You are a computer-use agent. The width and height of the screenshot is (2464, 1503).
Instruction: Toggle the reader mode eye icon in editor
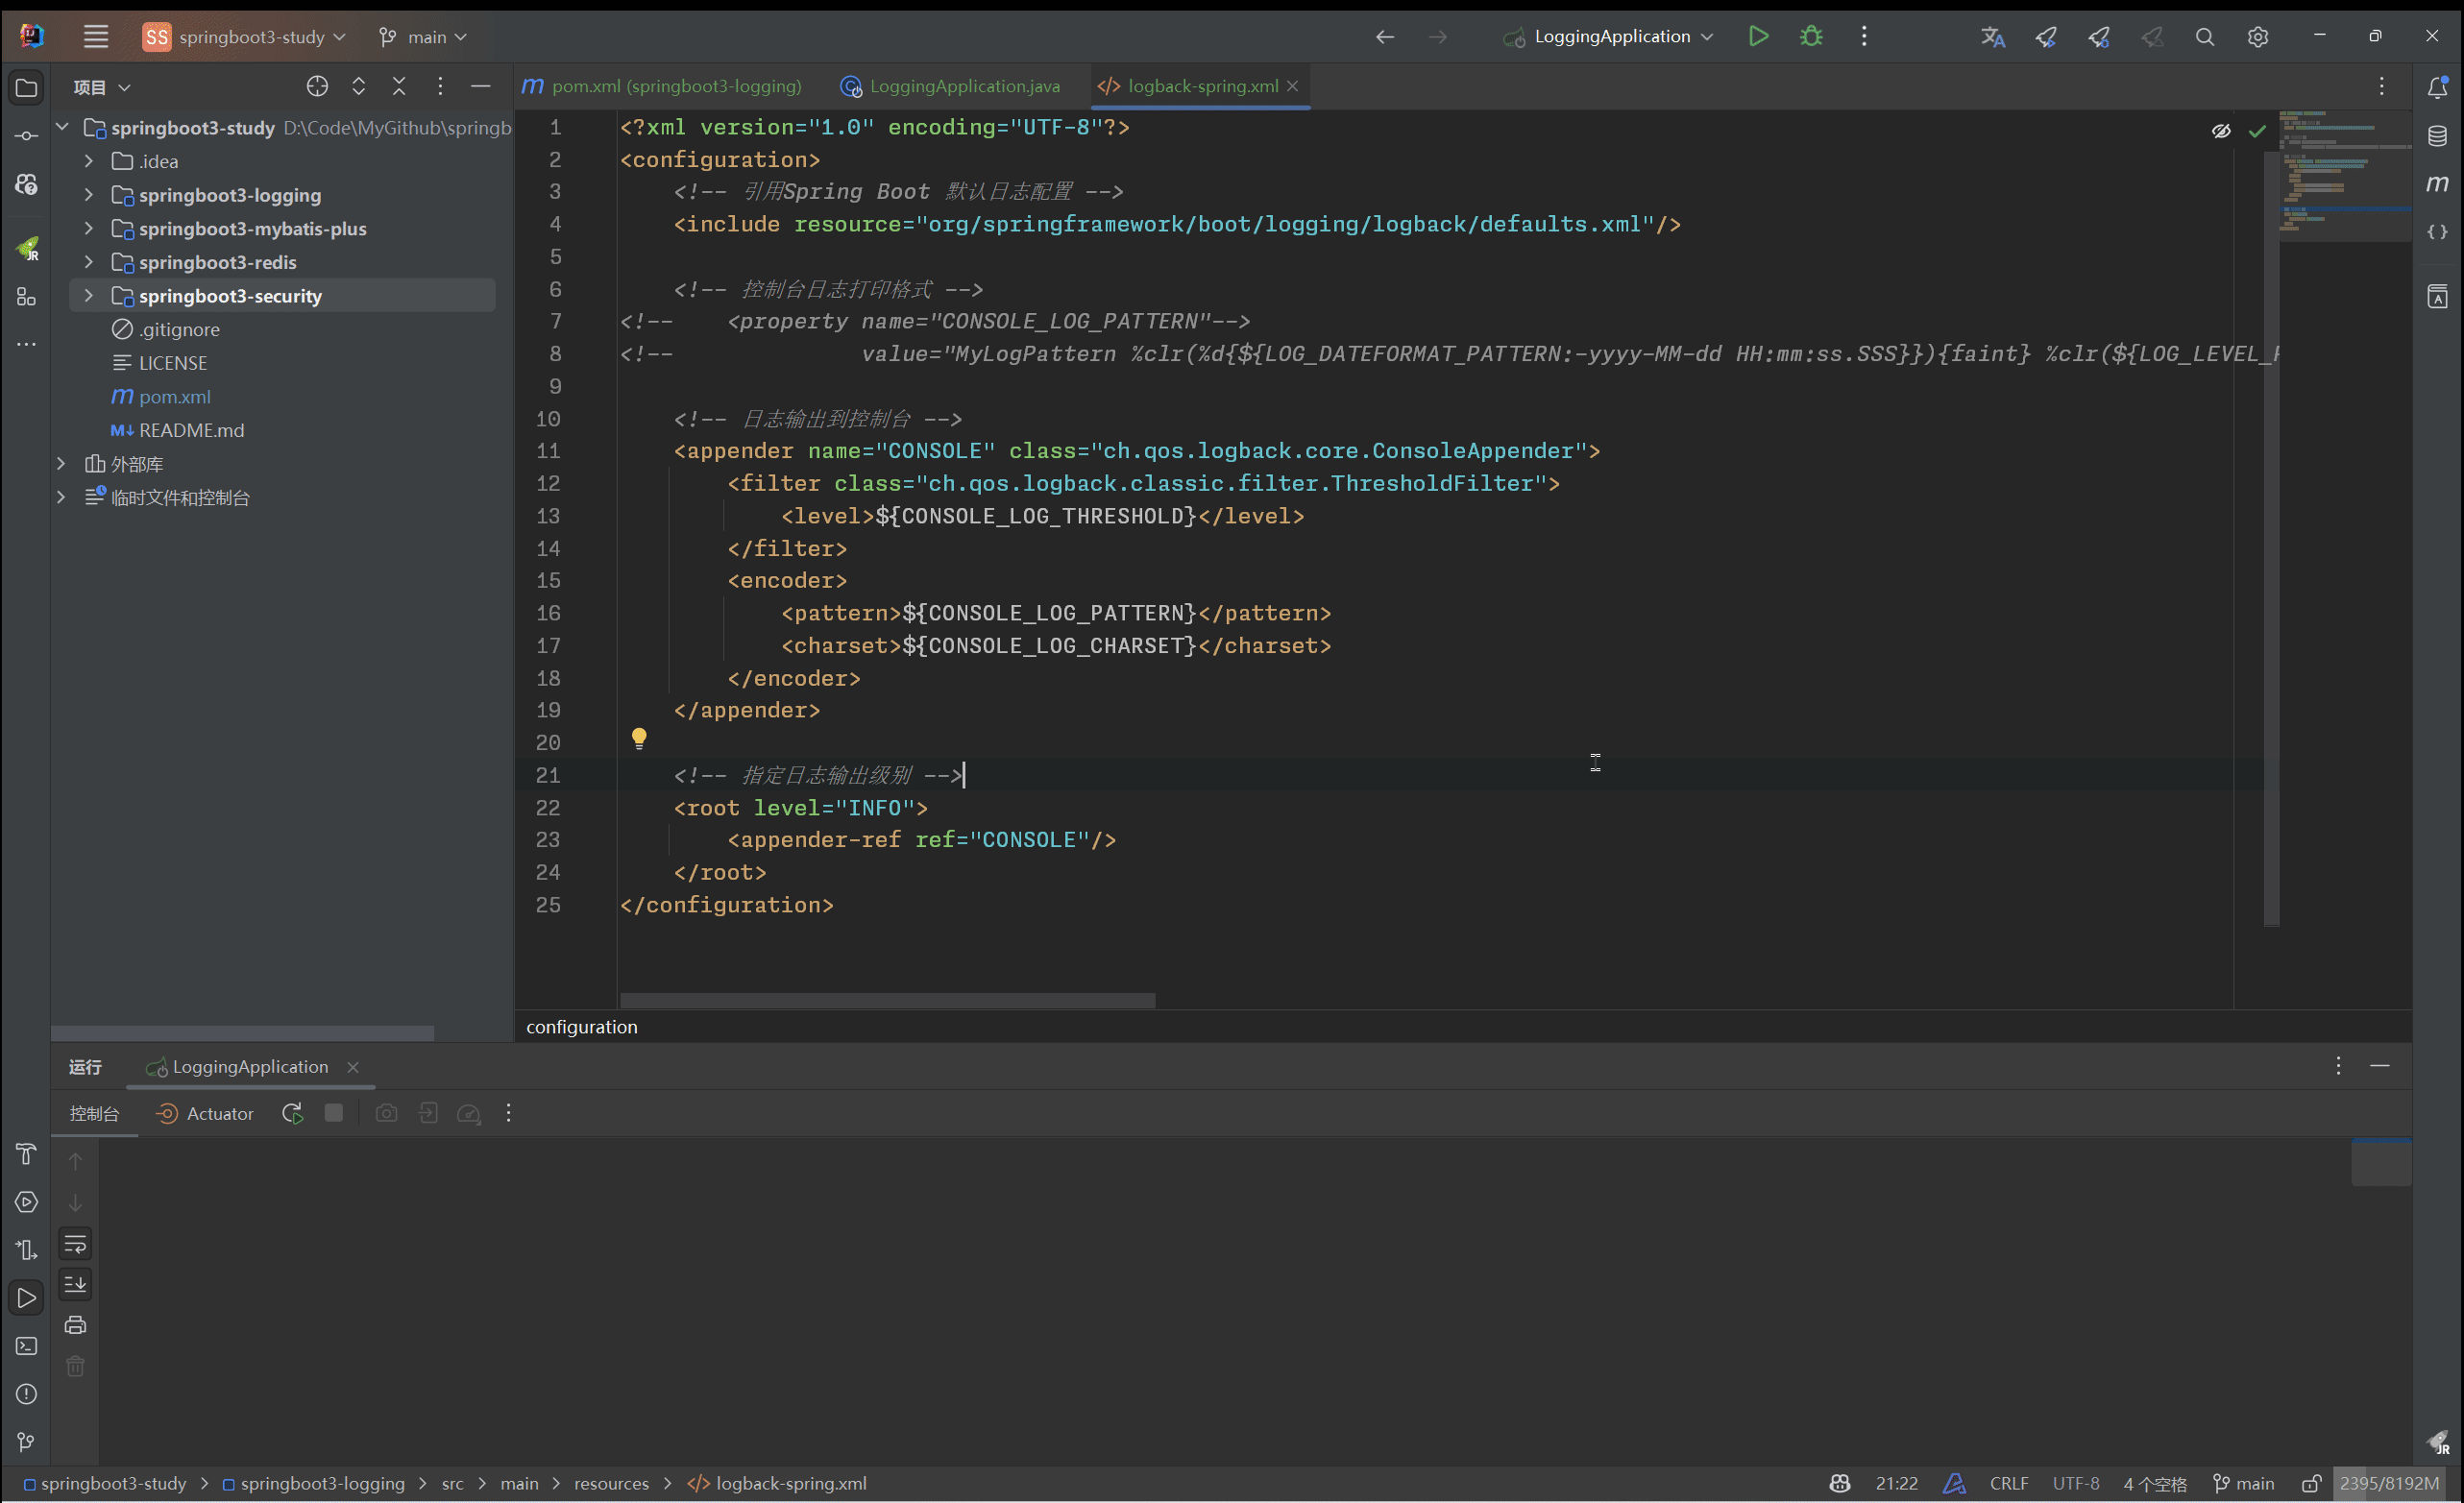tap(2222, 131)
